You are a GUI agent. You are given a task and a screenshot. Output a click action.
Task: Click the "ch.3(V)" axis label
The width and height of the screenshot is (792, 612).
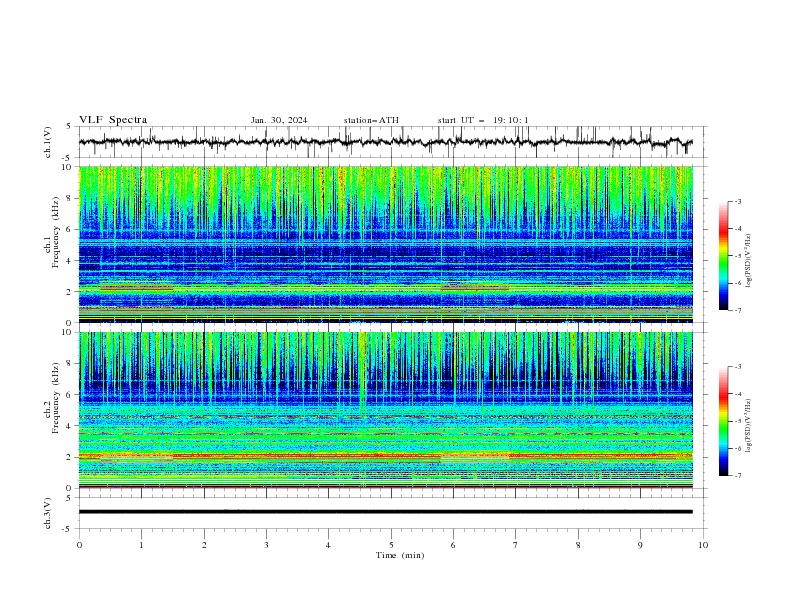(48, 513)
